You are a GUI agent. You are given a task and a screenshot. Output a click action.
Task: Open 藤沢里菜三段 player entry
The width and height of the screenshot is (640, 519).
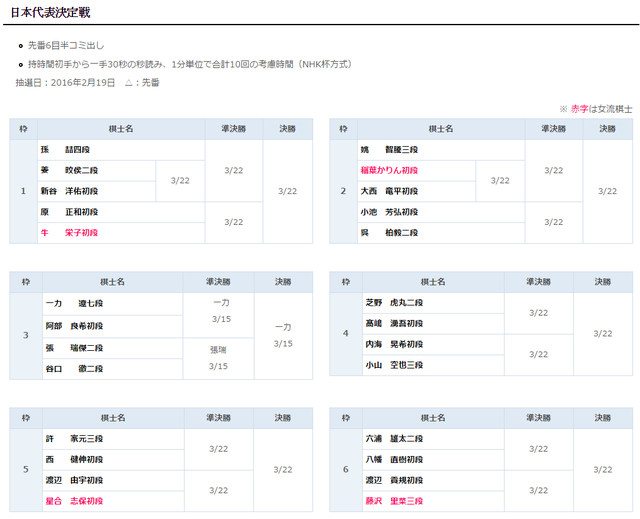point(394,501)
